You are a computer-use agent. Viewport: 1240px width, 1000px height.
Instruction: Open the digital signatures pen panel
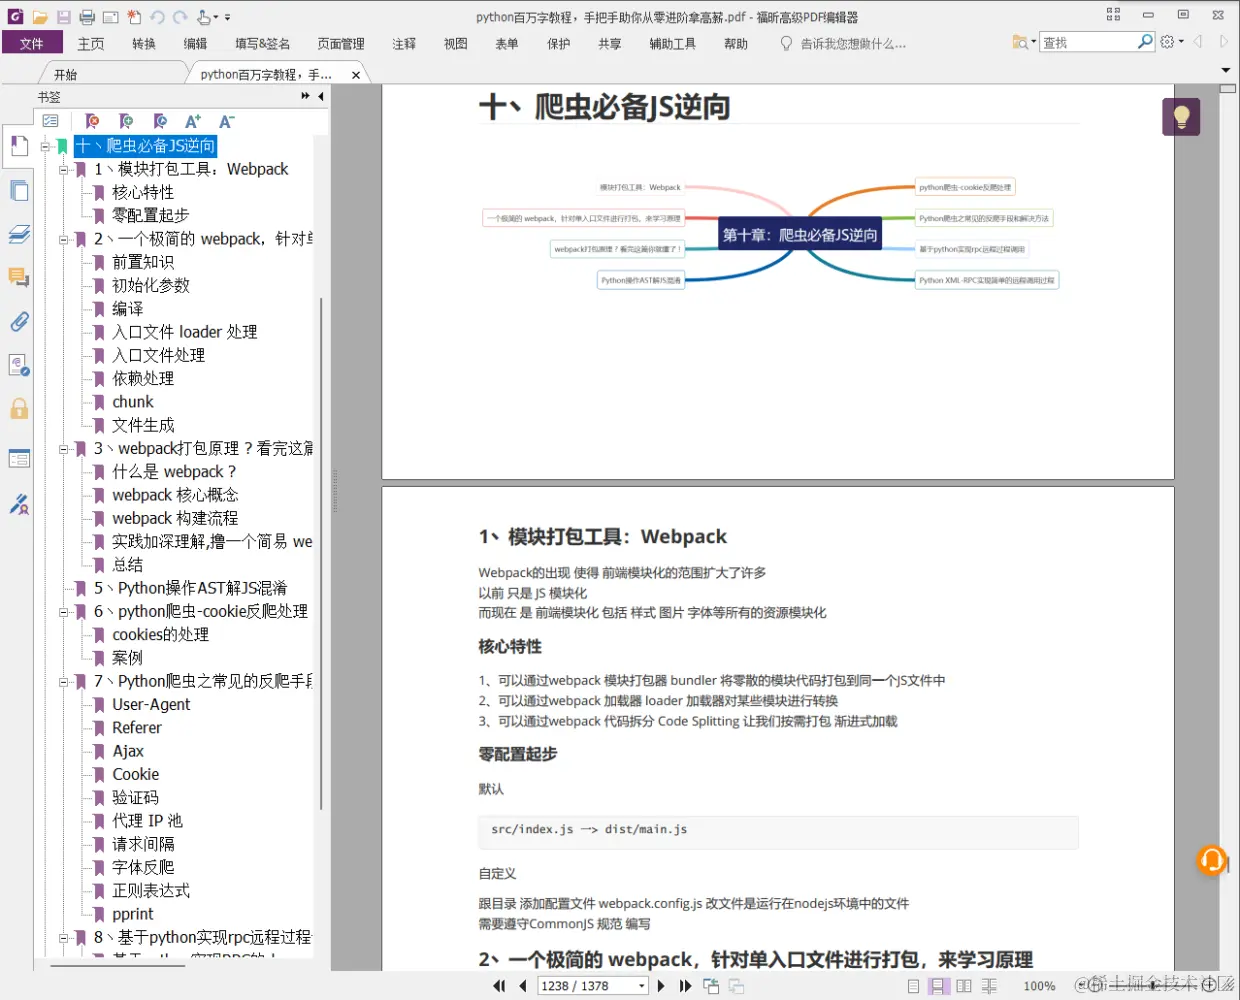(x=18, y=504)
